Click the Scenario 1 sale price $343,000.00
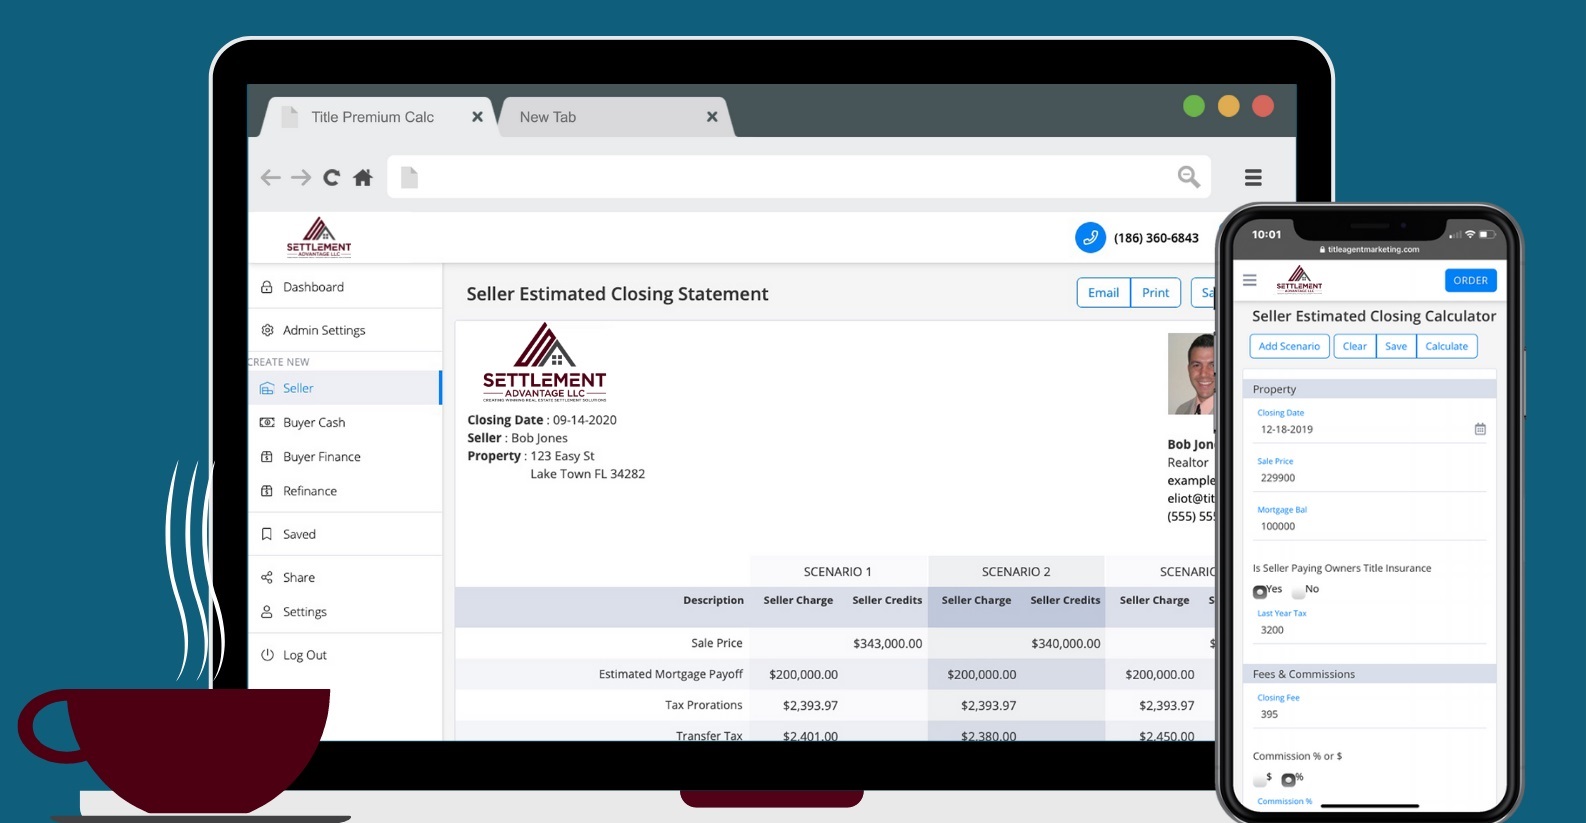The height and width of the screenshot is (823, 1586). 887,644
